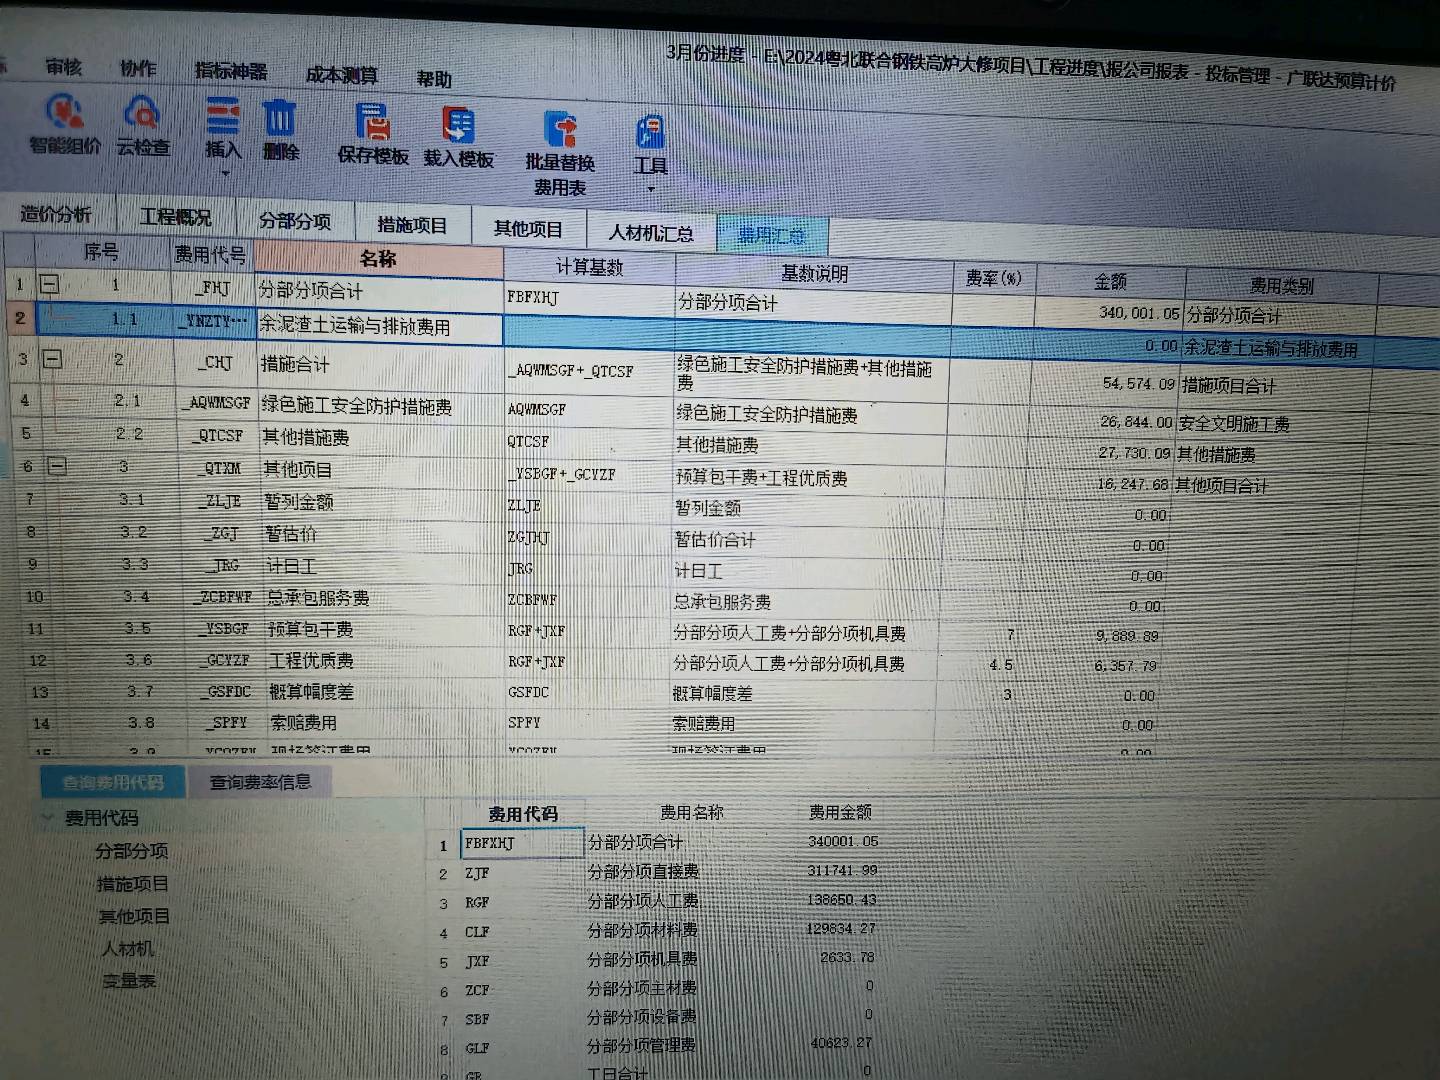
Task: Select 变量表 in the fee code tree
Action: click(129, 981)
